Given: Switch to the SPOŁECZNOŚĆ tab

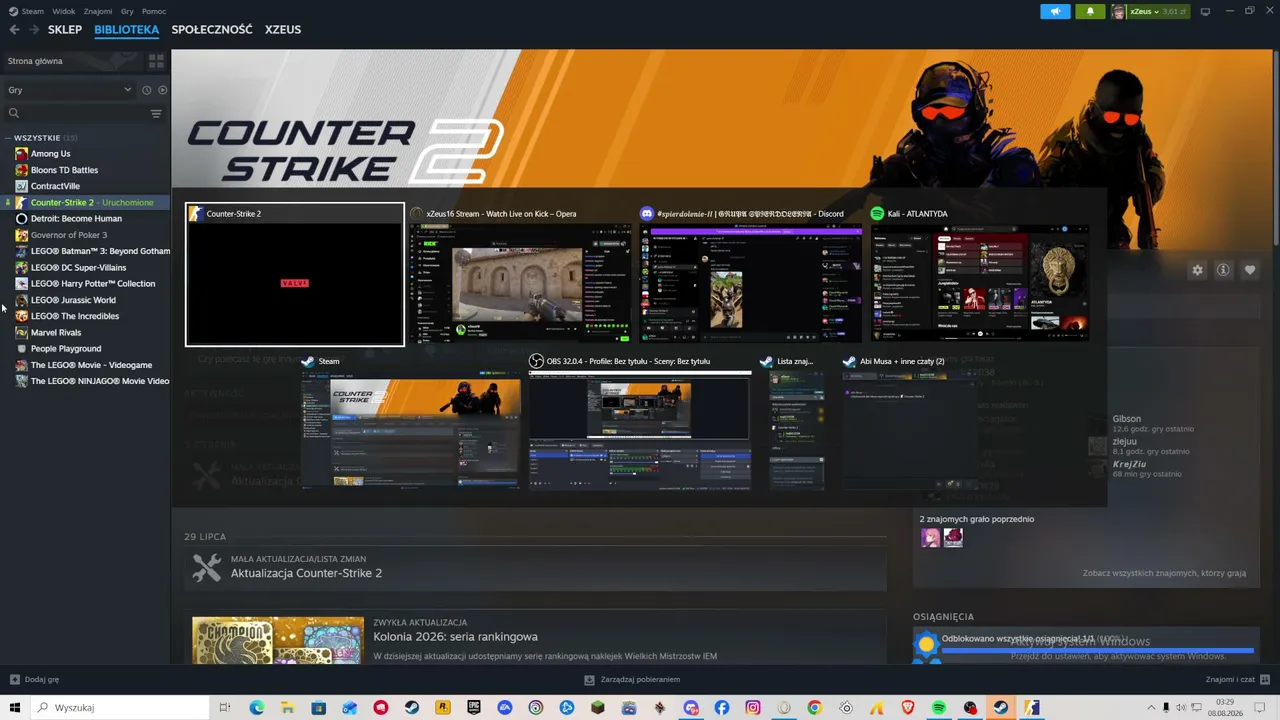Looking at the screenshot, I should pos(212,30).
